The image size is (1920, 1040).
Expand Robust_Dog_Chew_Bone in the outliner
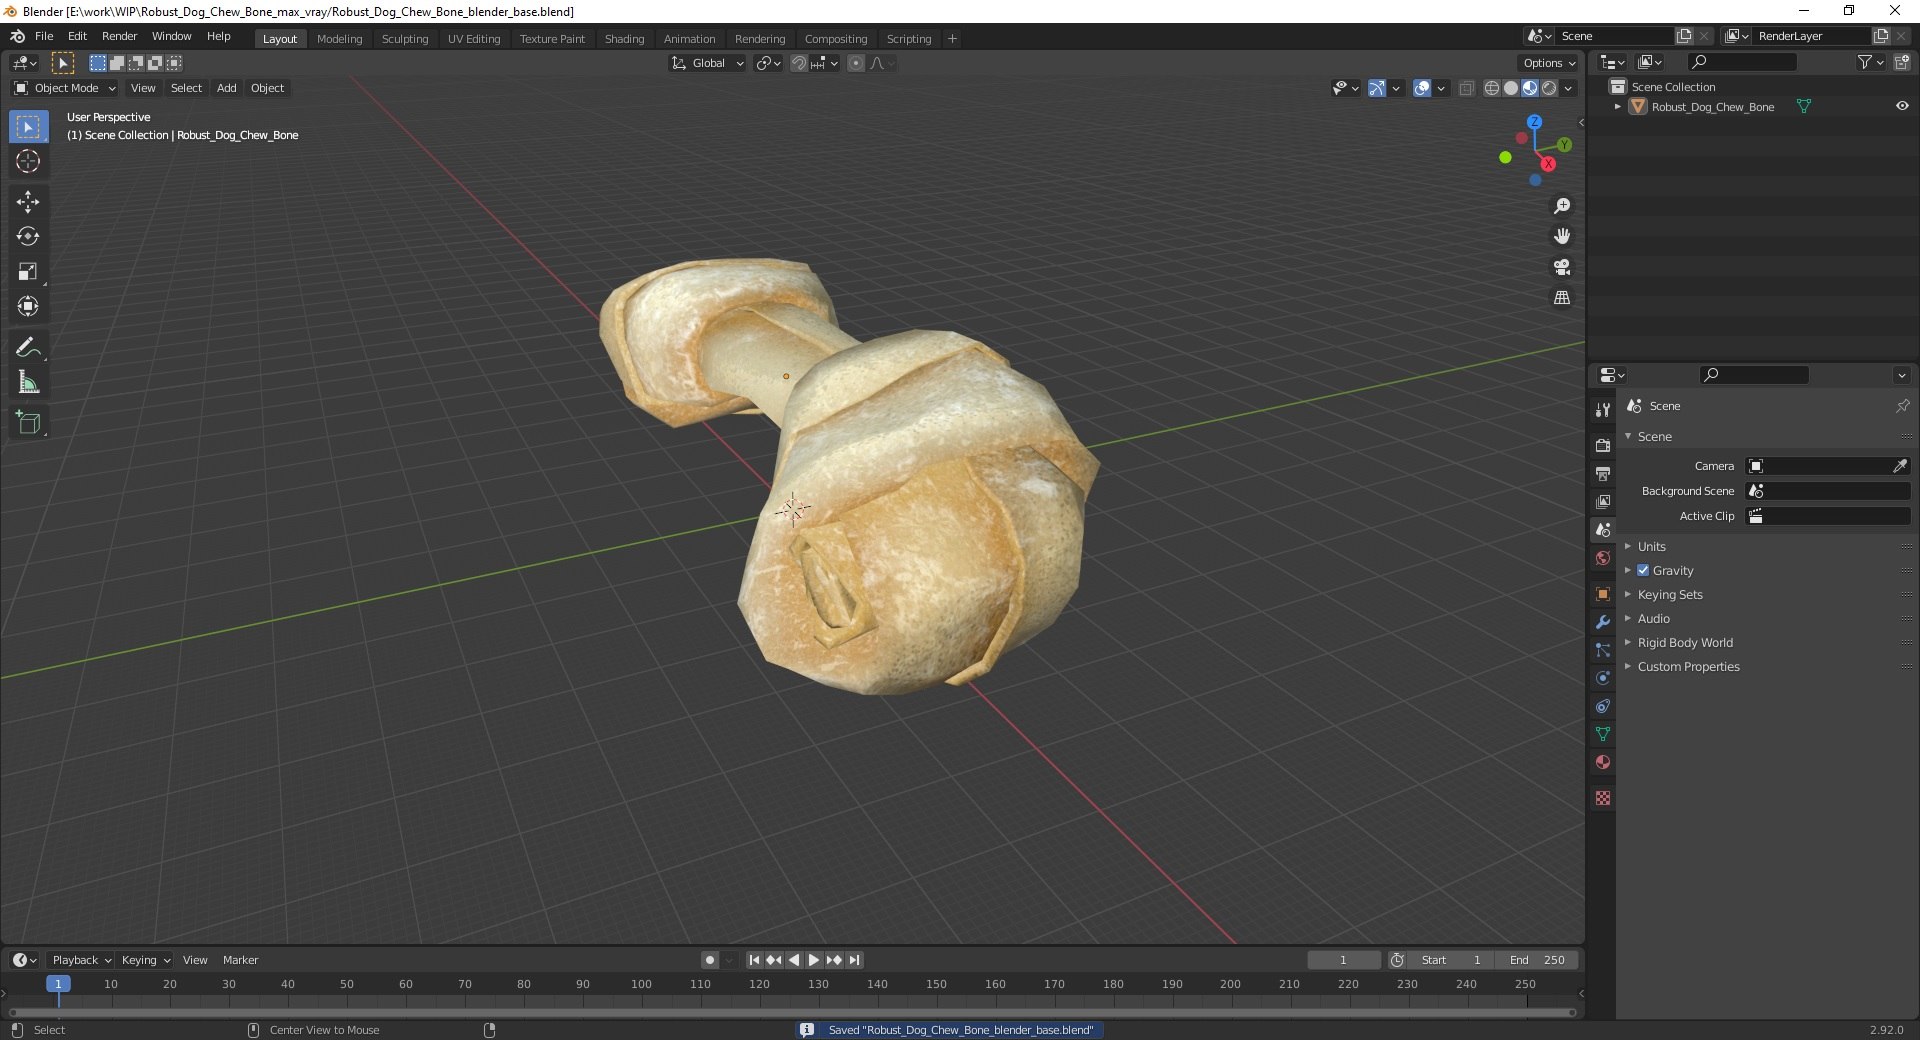click(x=1618, y=106)
